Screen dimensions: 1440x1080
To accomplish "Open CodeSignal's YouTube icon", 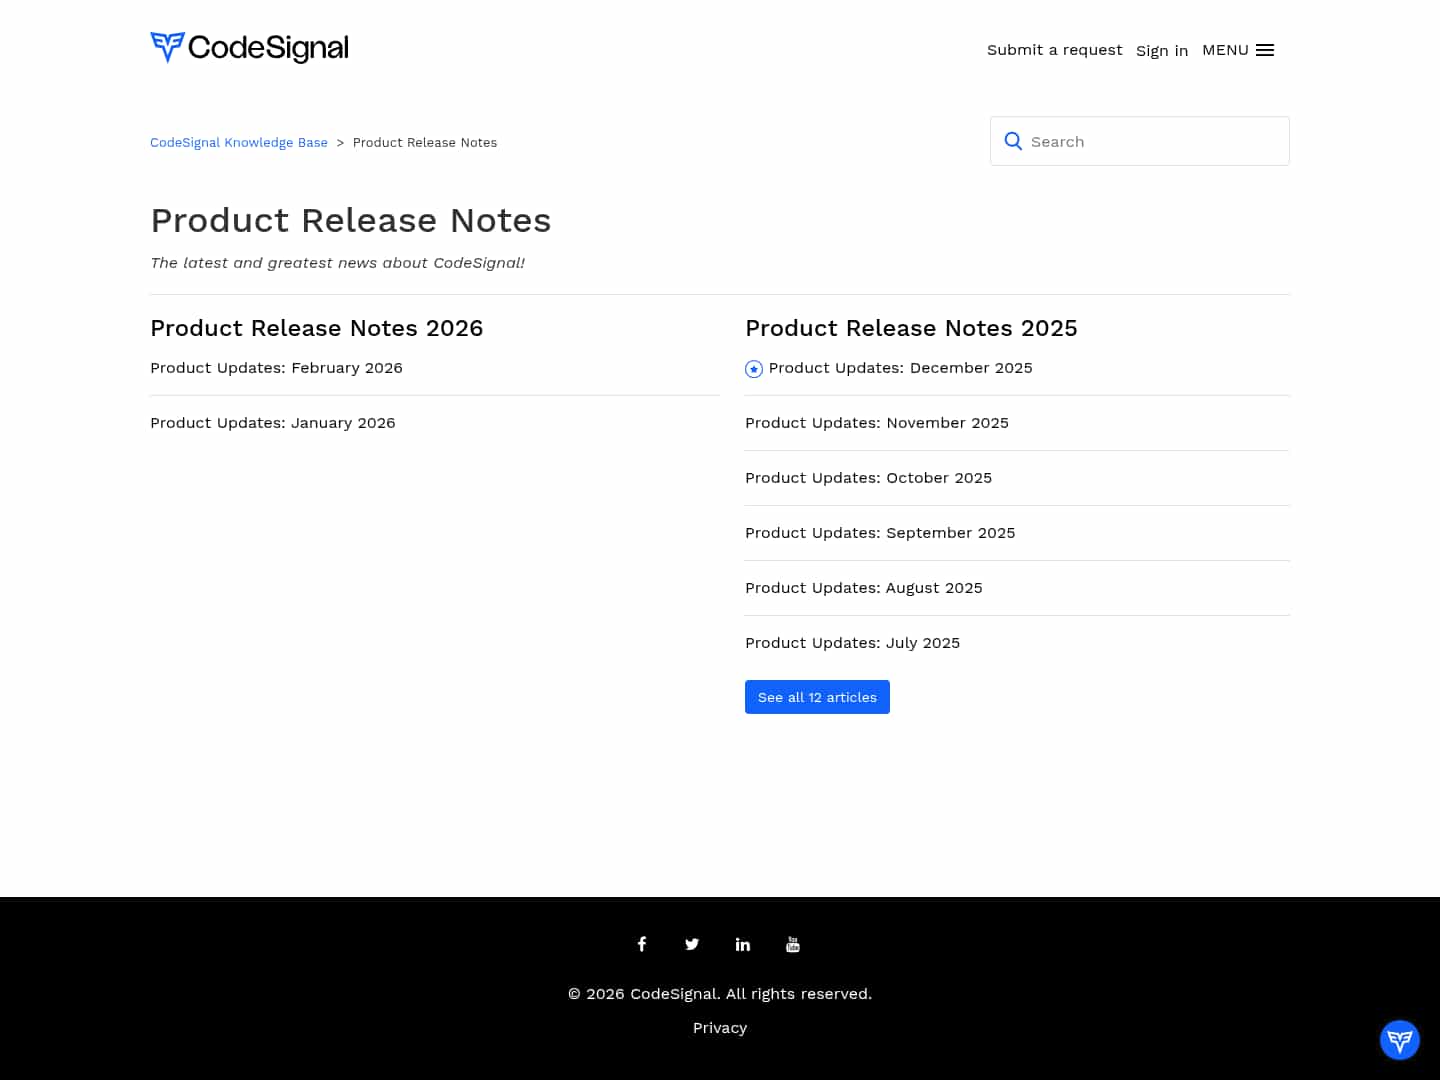I will 793,944.
